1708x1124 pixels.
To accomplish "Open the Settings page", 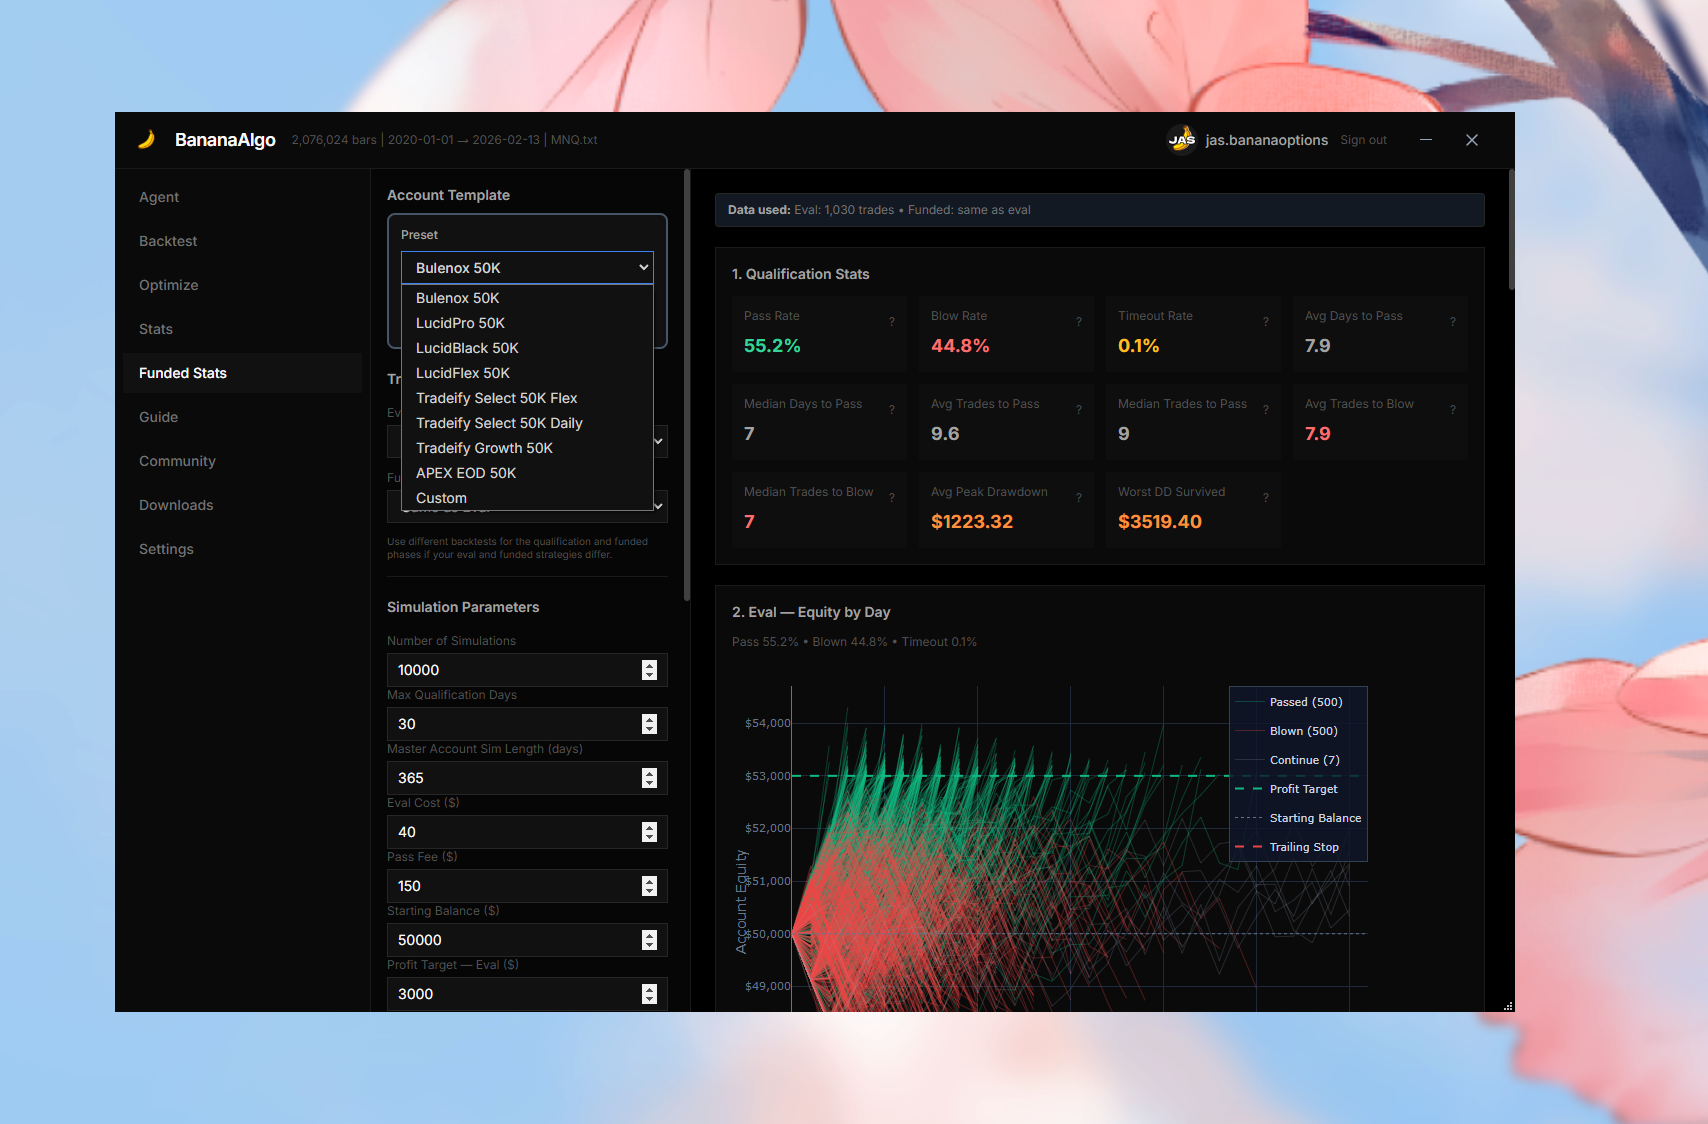I will [166, 548].
